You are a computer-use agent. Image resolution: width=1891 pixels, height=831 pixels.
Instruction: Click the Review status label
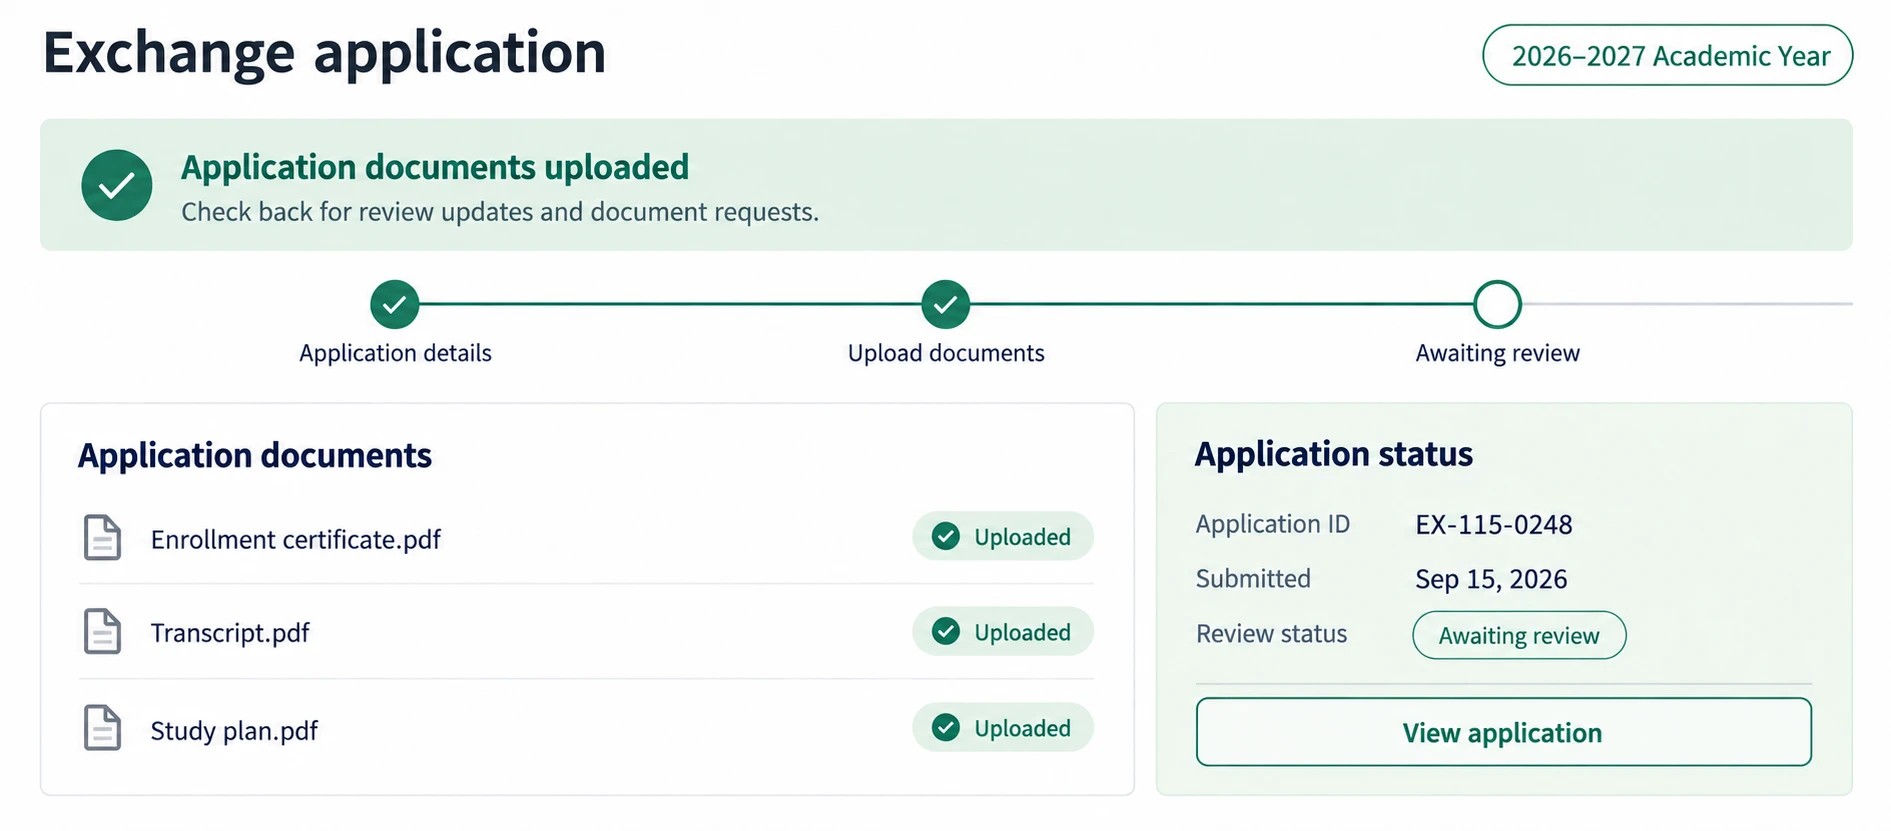(x=1271, y=634)
